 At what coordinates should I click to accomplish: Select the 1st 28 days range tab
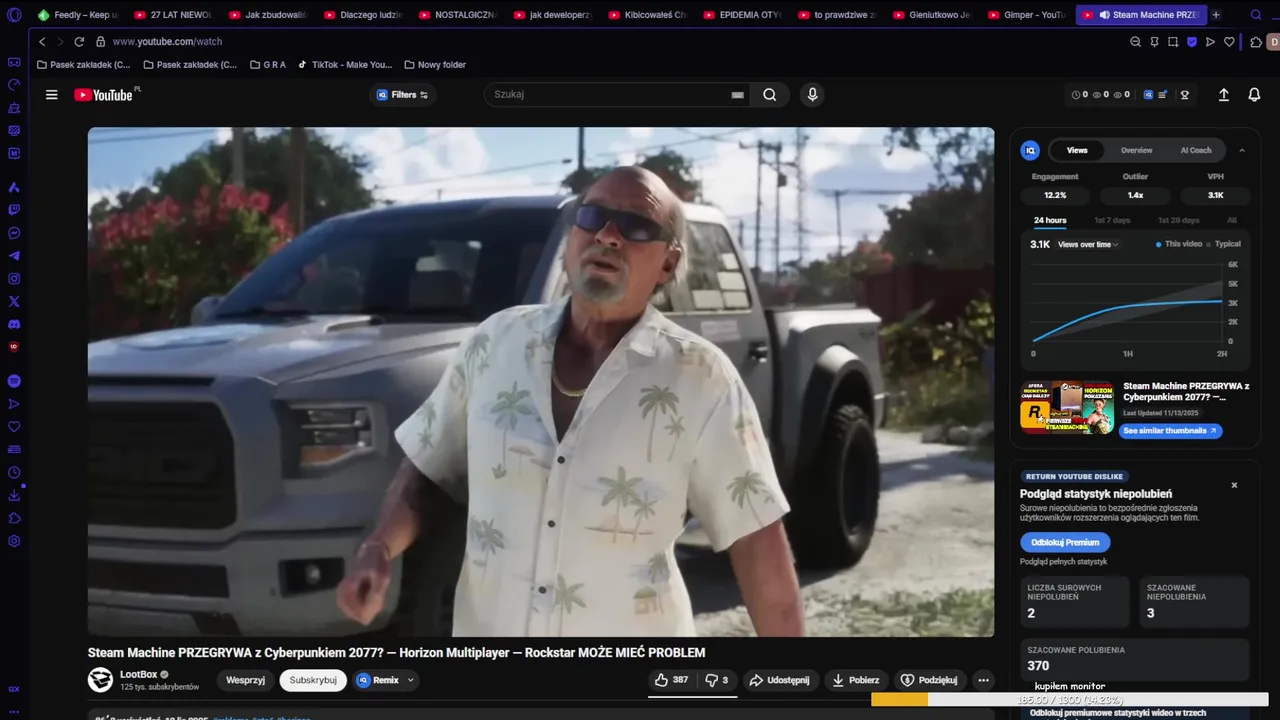tap(1178, 220)
